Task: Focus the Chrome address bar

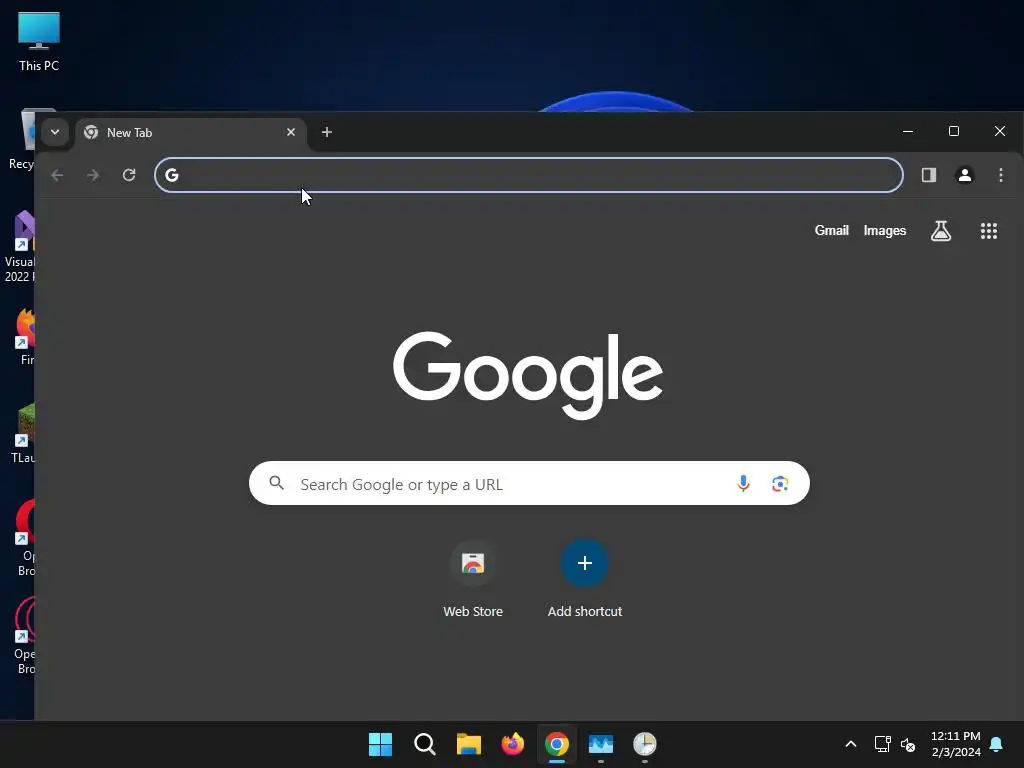Action: 529,175
